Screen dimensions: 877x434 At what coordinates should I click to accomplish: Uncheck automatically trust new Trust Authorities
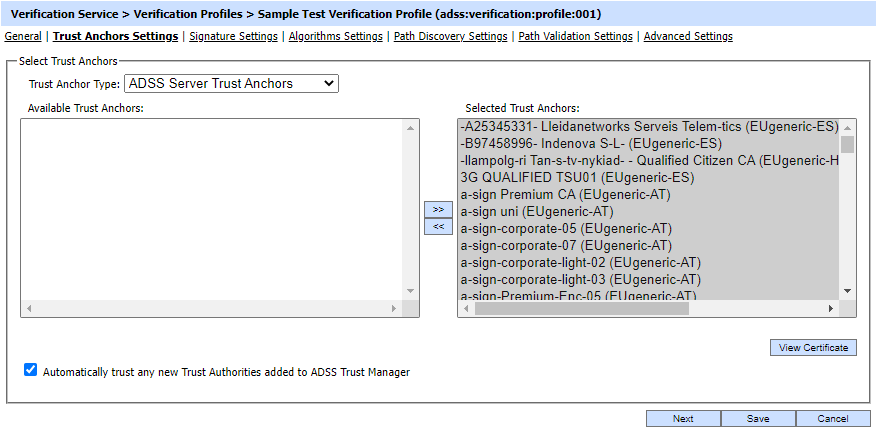(x=31, y=370)
